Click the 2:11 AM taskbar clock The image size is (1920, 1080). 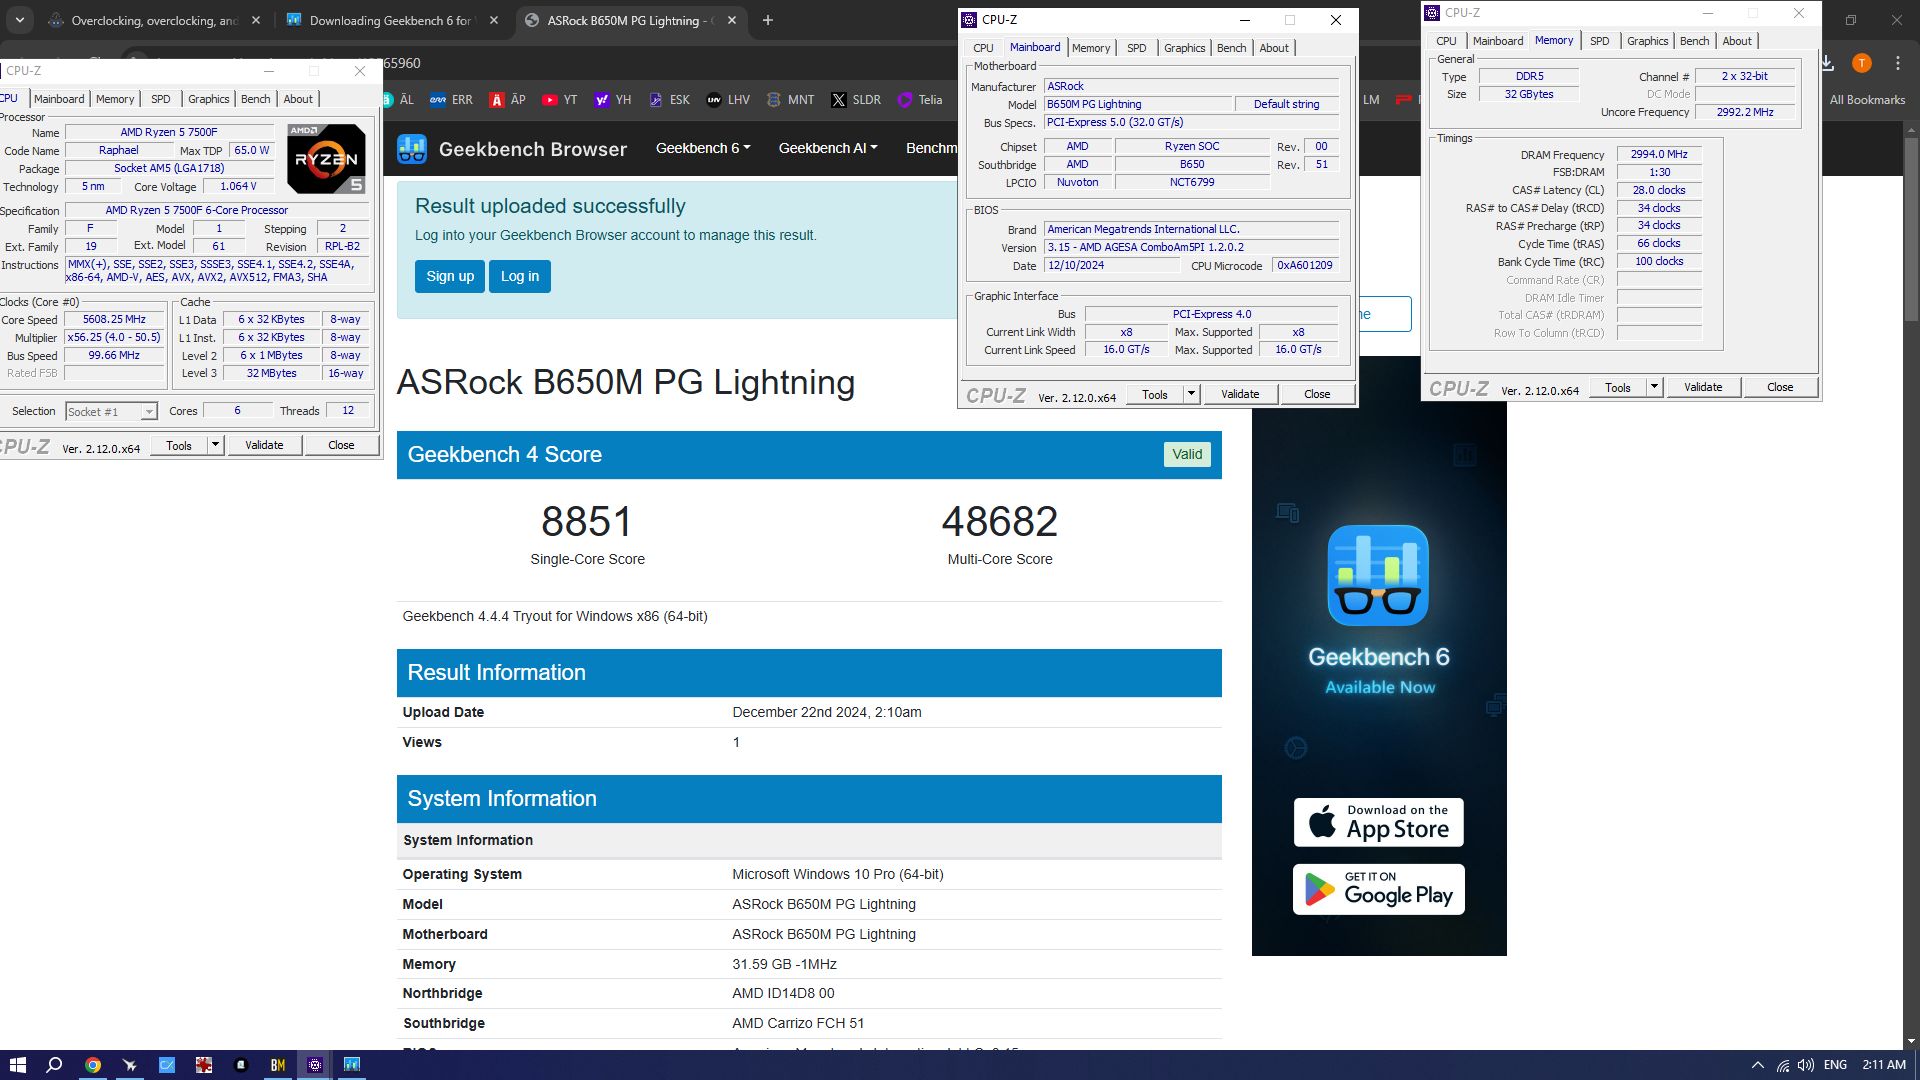coord(1884,1065)
